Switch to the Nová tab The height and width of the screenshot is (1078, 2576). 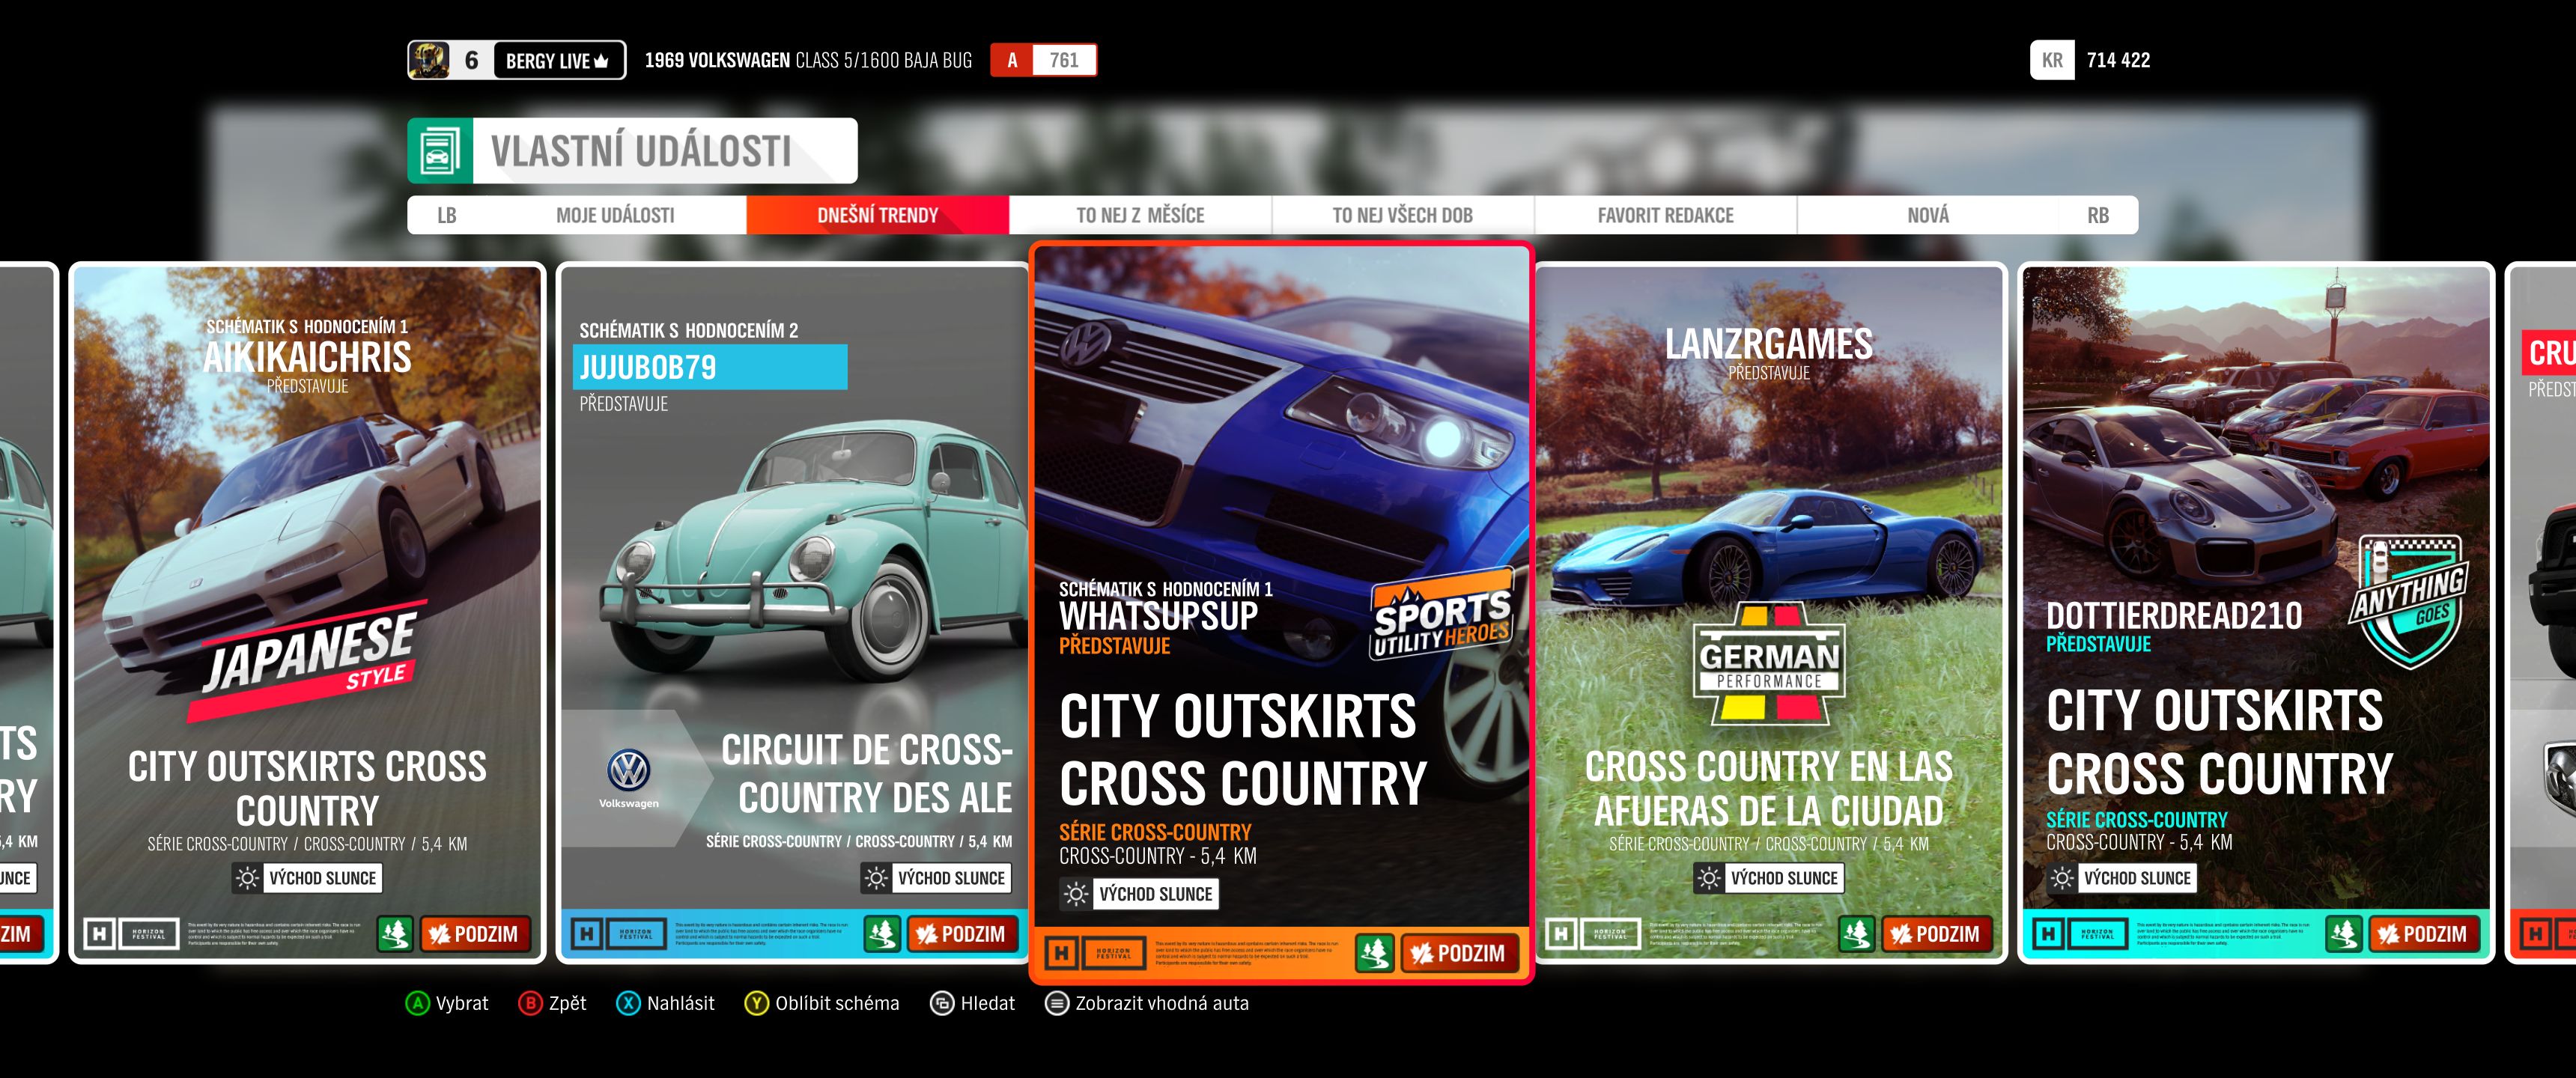[x=1928, y=215]
